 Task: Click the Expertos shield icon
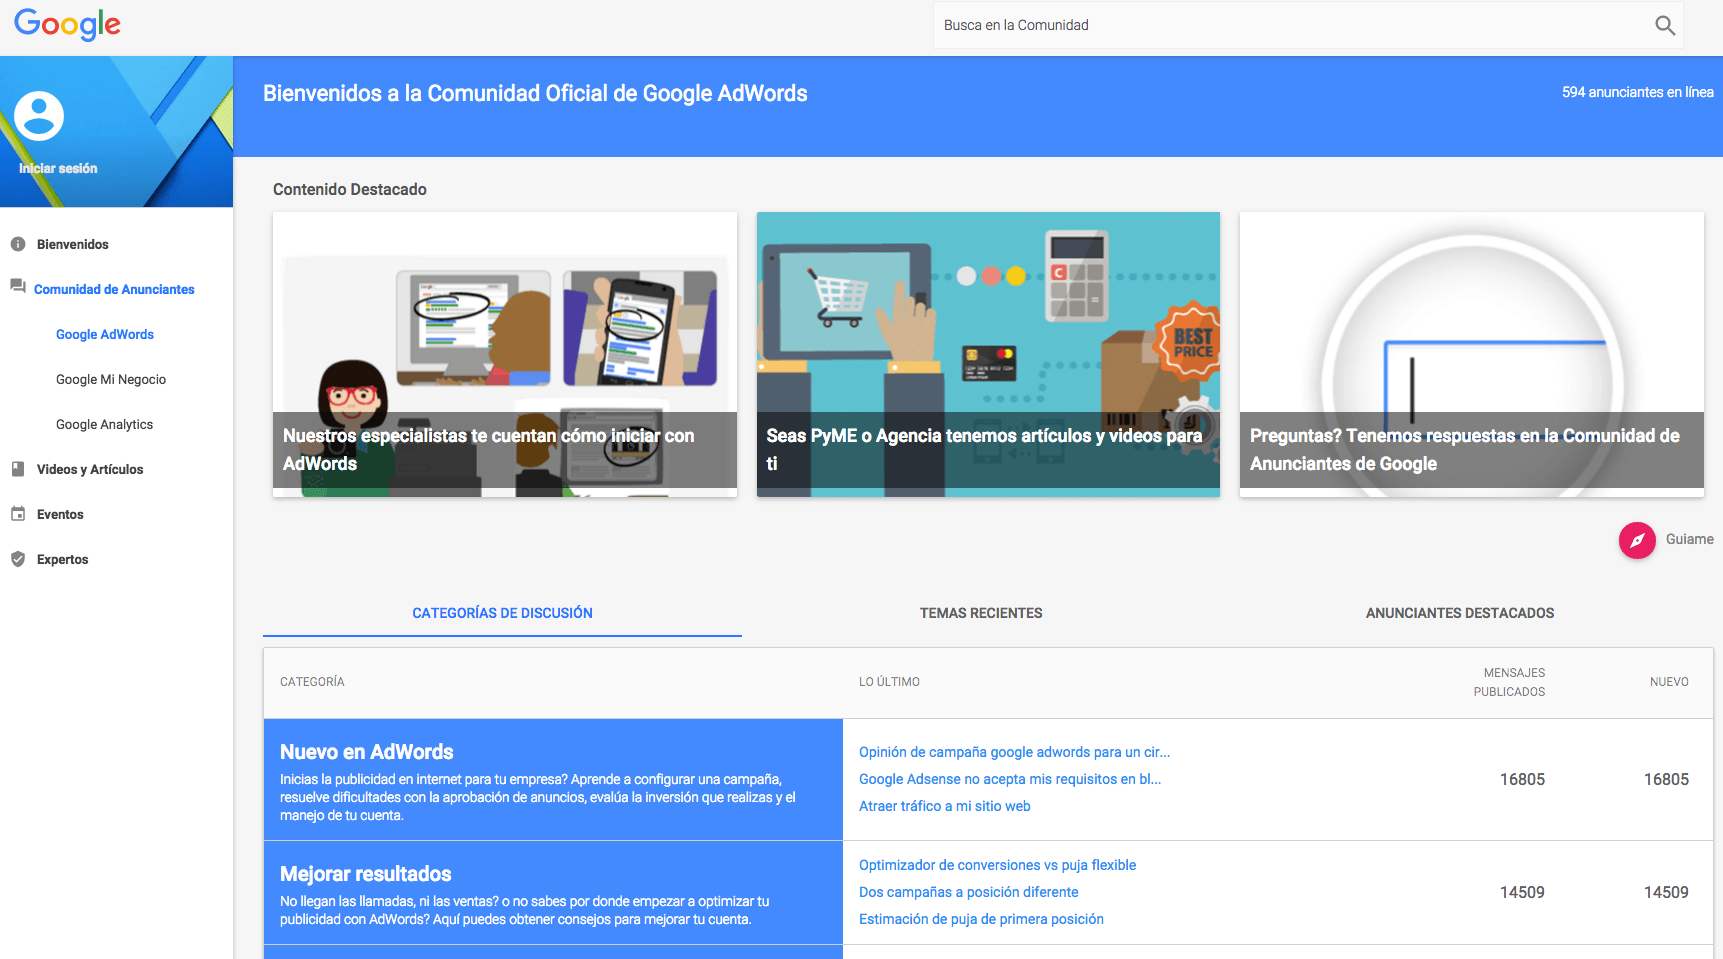(x=18, y=559)
